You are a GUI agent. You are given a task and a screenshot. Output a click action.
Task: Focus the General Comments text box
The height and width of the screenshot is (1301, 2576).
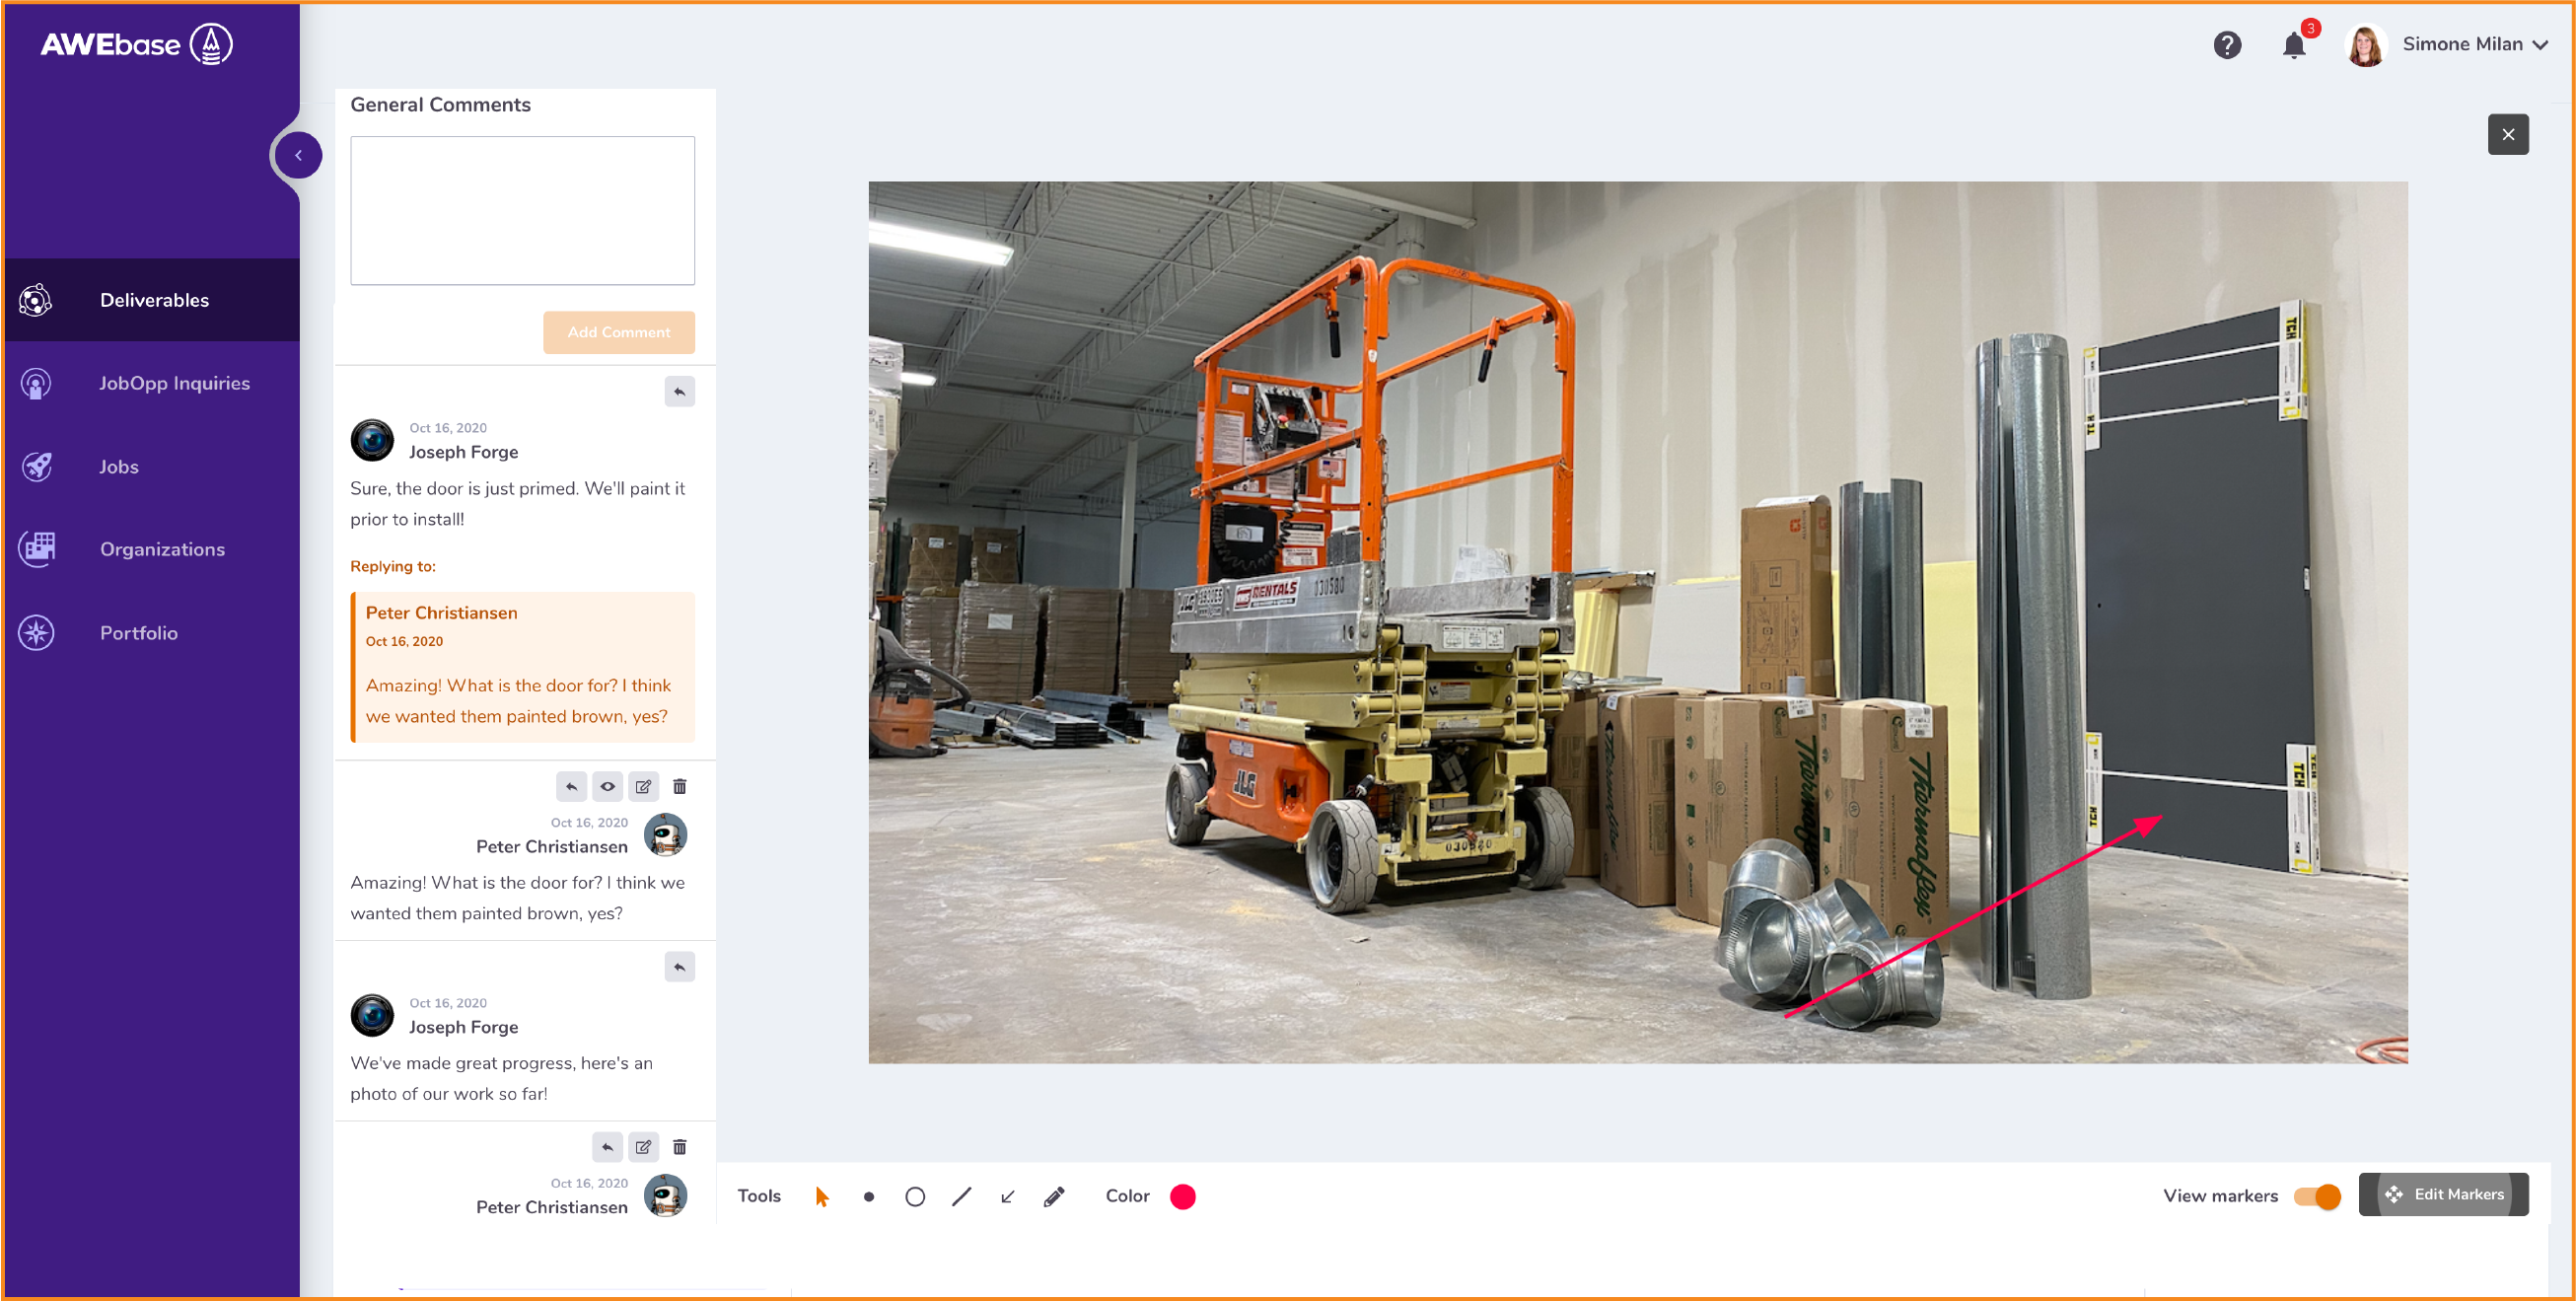point(522,211)
